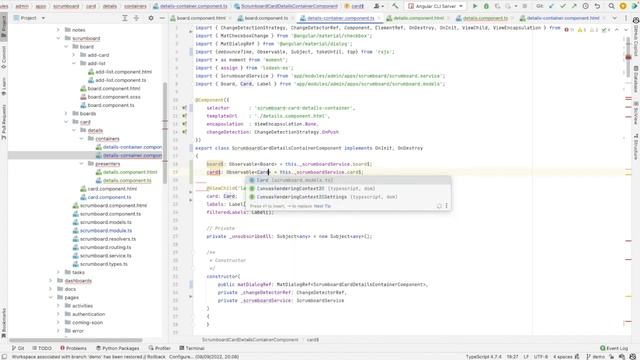Open the TODO tool window

(42, 348)
